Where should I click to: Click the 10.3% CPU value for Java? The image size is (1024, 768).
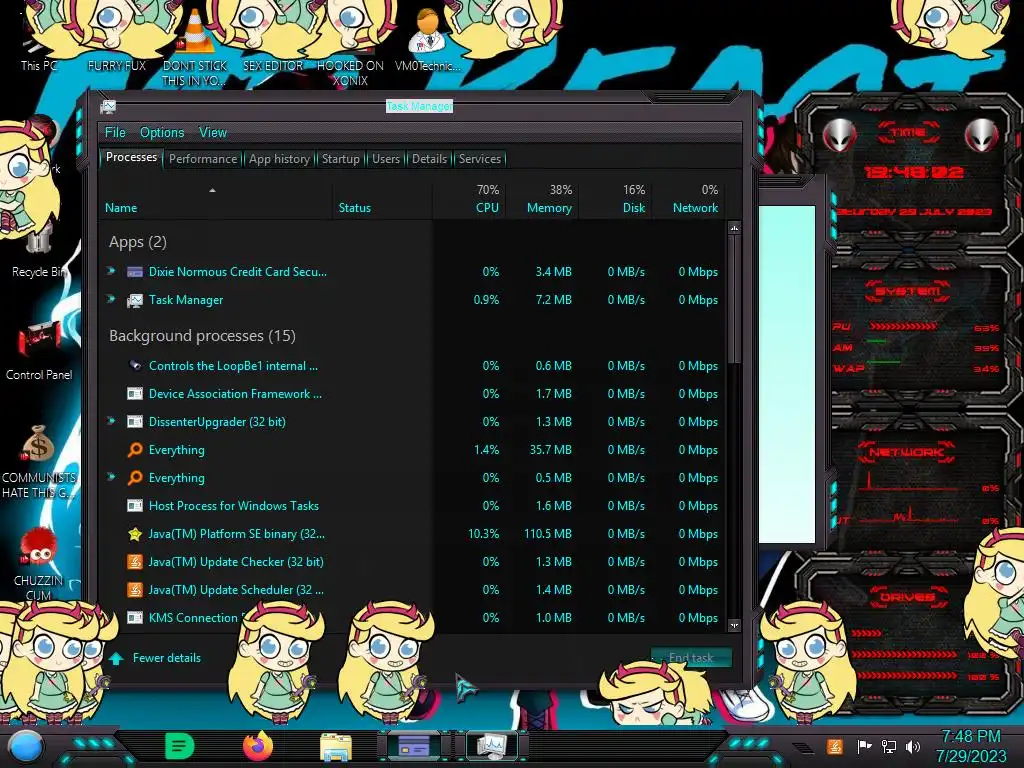click(483, 534)
